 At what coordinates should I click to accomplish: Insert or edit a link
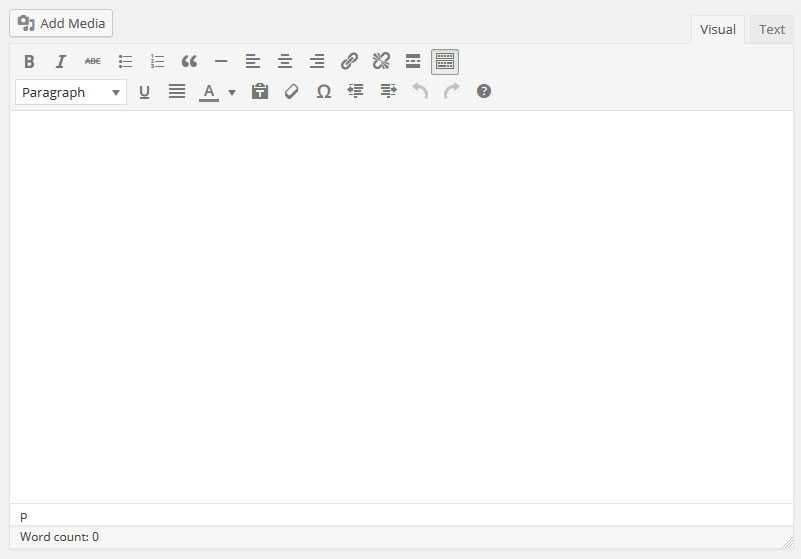click(349, 62)
